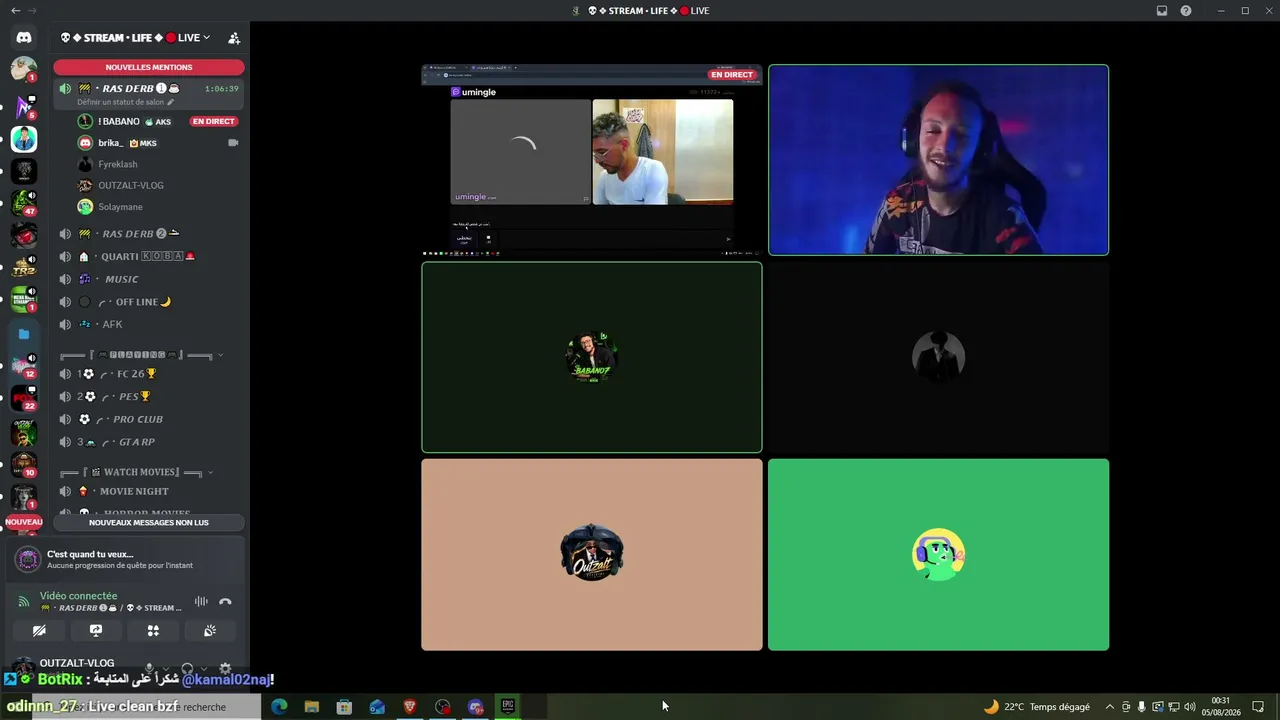Viewport: 1280px width, 720px height.
Task: Open Discord app icon in taskbar
Action: (475, 707)
